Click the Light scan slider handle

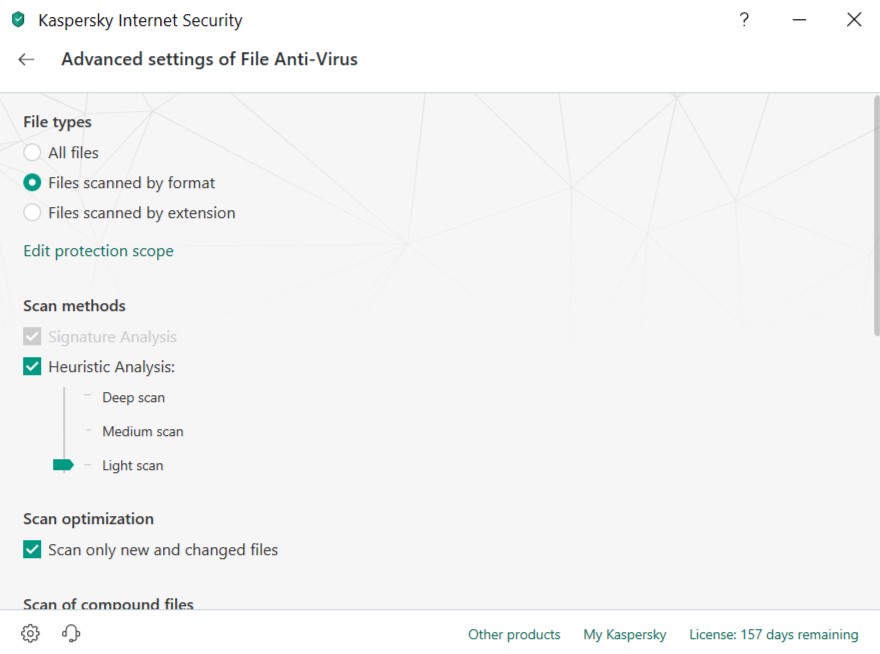pyautogui.click(x=63, y=465)
